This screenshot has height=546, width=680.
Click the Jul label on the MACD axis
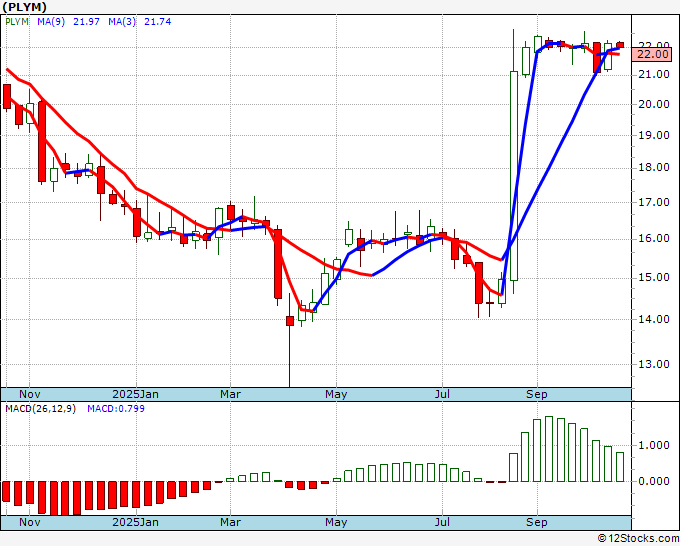[442, 522]
